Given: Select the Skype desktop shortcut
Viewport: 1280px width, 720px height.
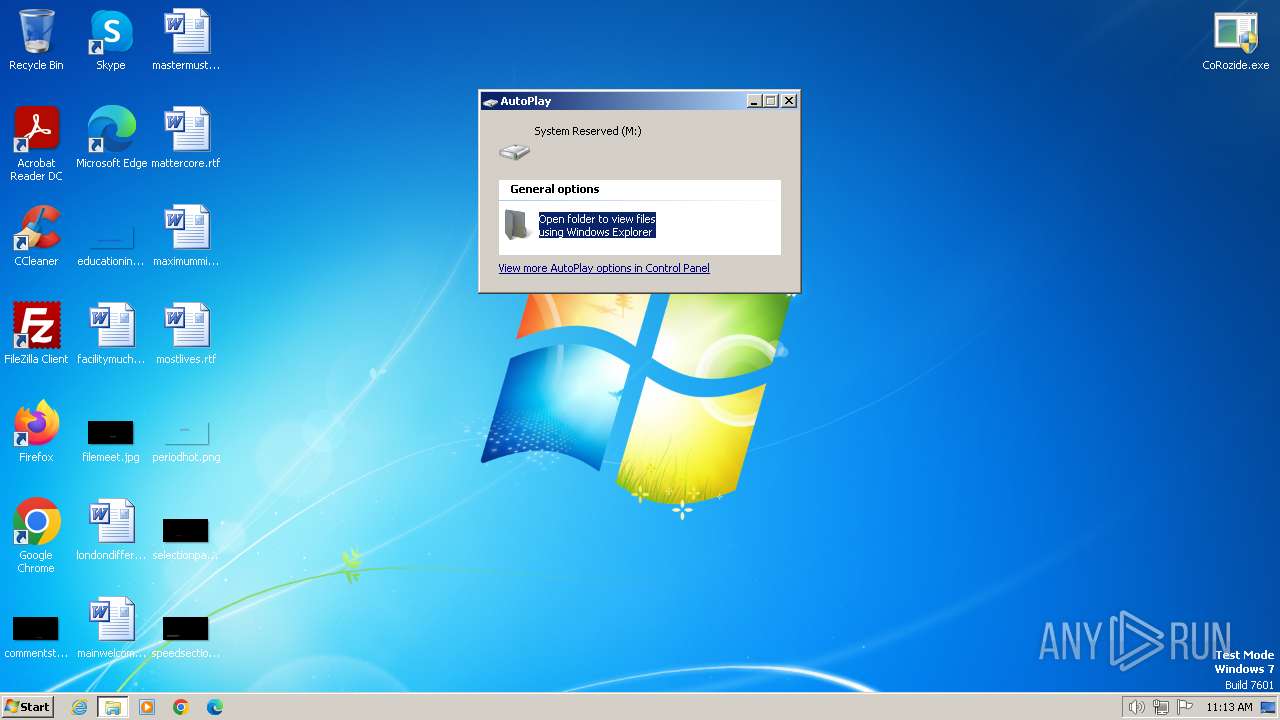Looking at the screenshot, I should 111,40.
